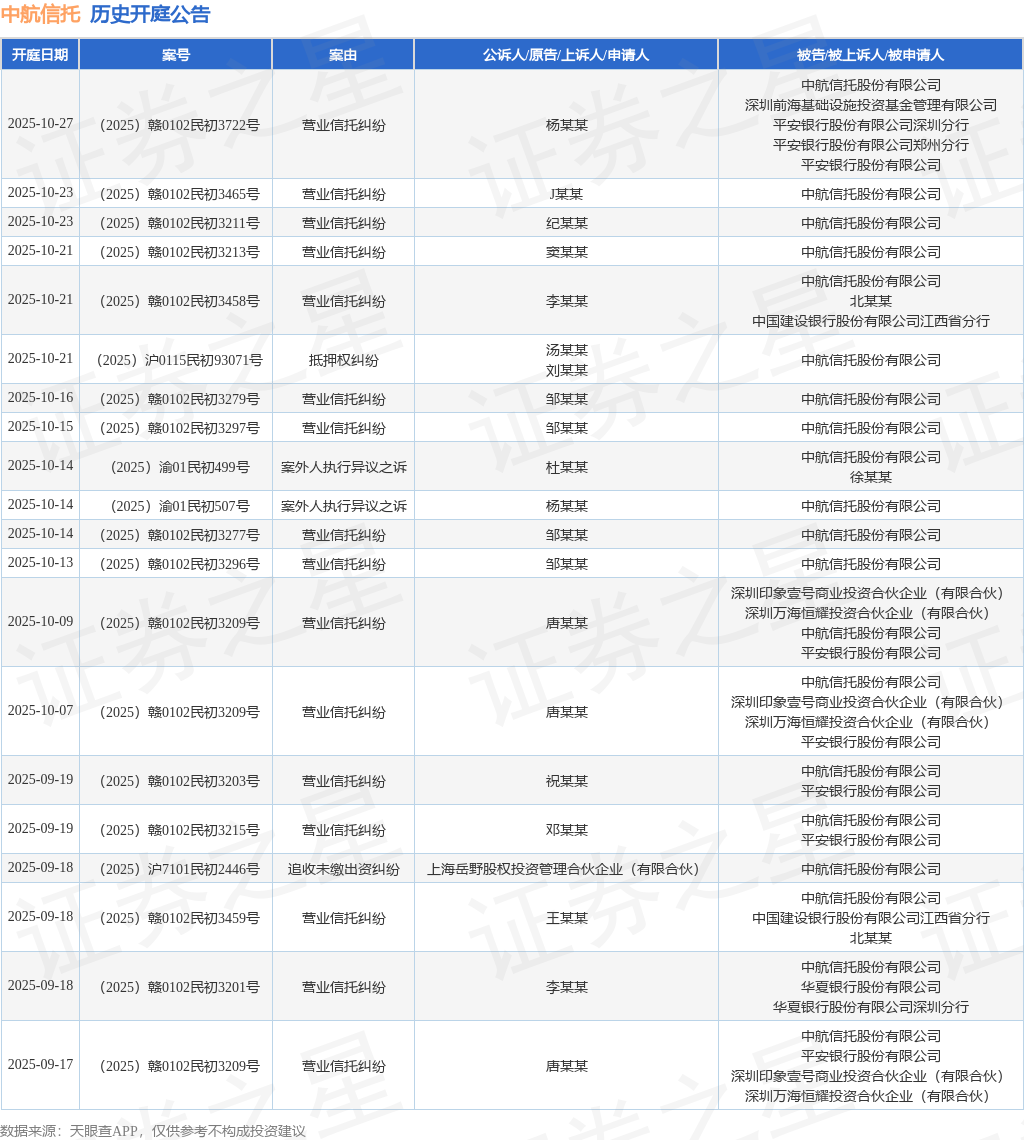
Task: Click the 历史开庭公告 heading
Action: coord(150,15)
